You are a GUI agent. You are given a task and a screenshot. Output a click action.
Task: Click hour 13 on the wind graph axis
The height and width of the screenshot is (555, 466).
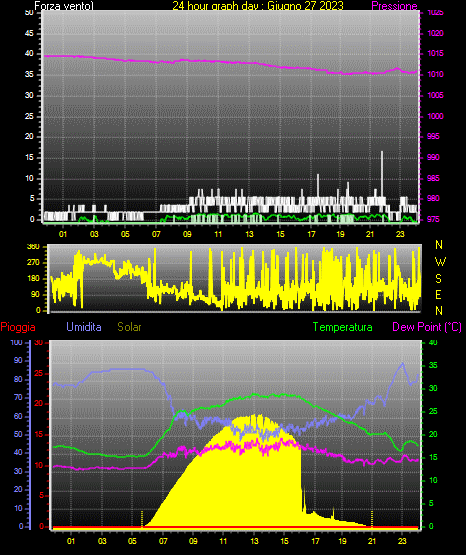point(249,234)
